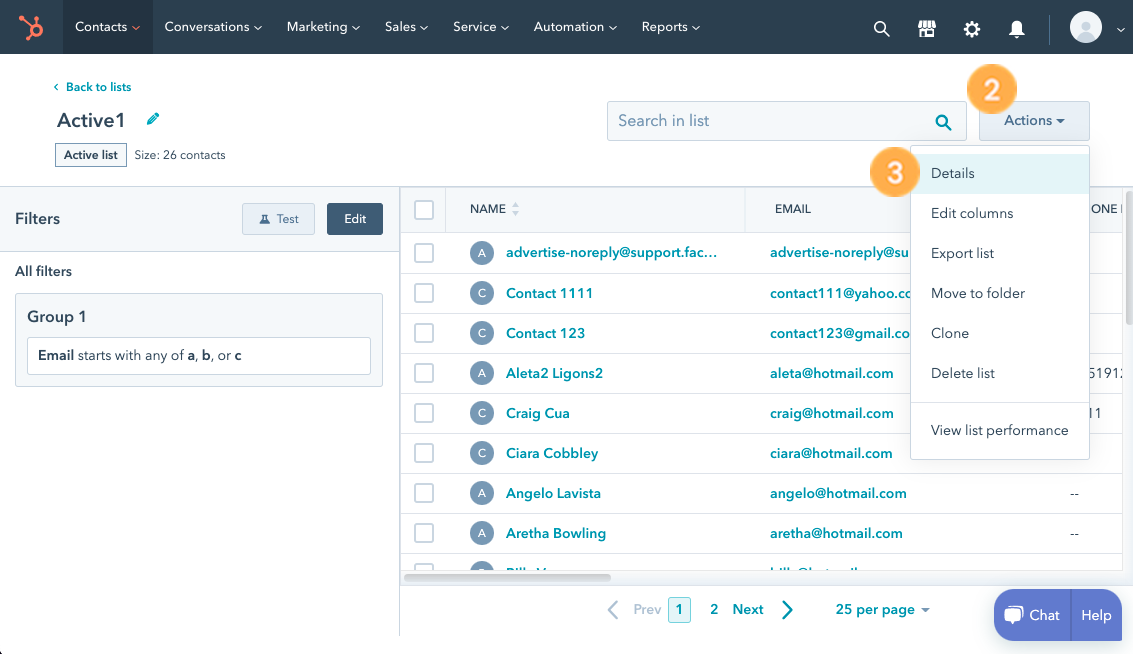This screenshot has width=1133, height=654.
Task: Click the avatar beside Aretha Bowling
Action: pyautogui.click(x=482, y=533)
